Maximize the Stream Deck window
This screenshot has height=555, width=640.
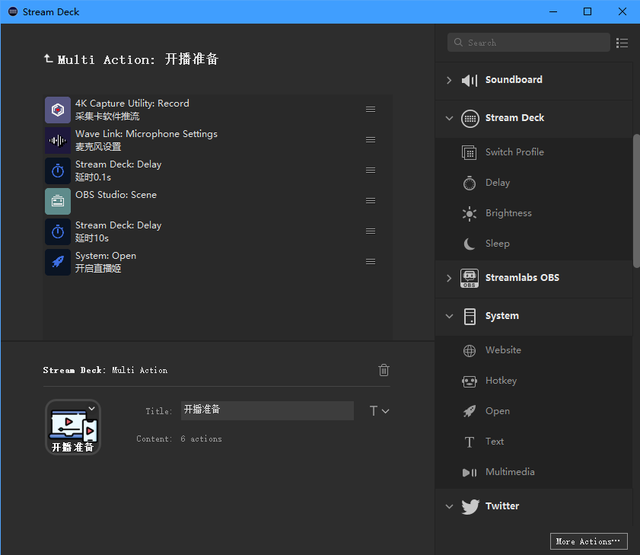pyautogui.click(x=587, y=11)
